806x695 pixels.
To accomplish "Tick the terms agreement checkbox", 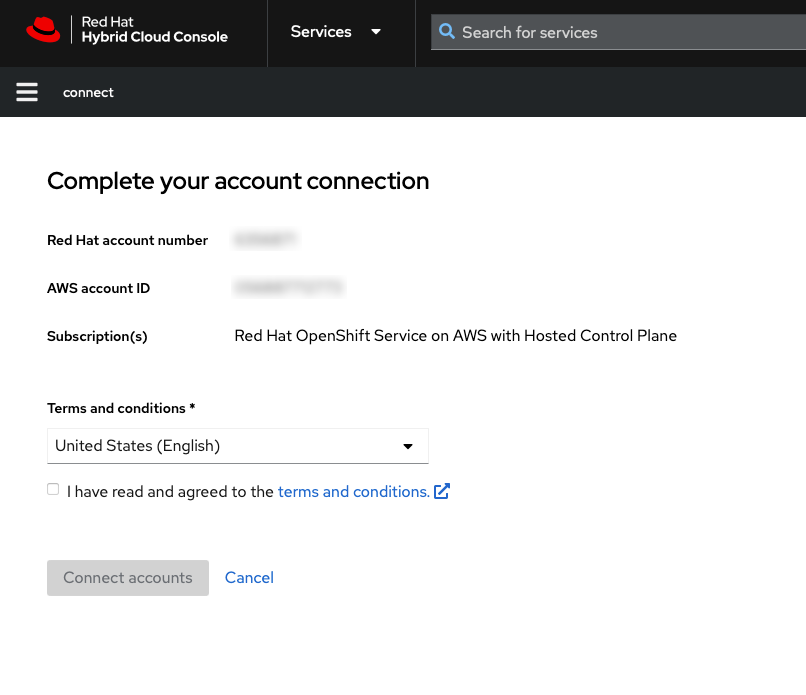I will [x=53, y=489].
